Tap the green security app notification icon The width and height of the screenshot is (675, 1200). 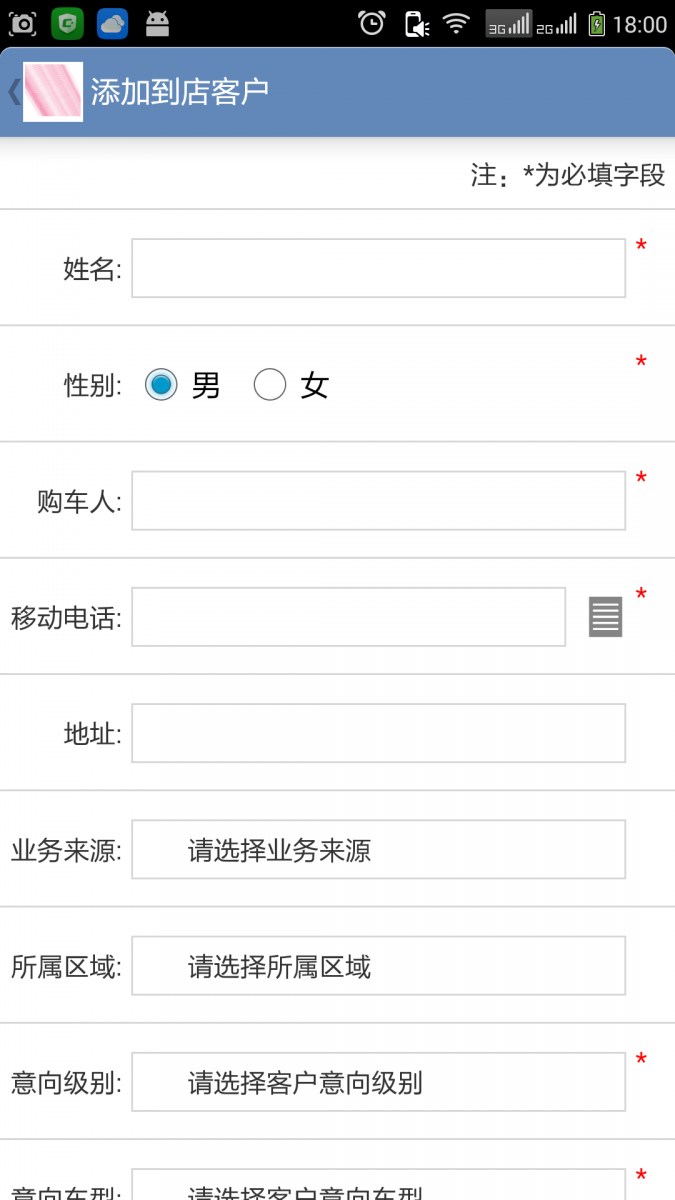tap(67, 24)
